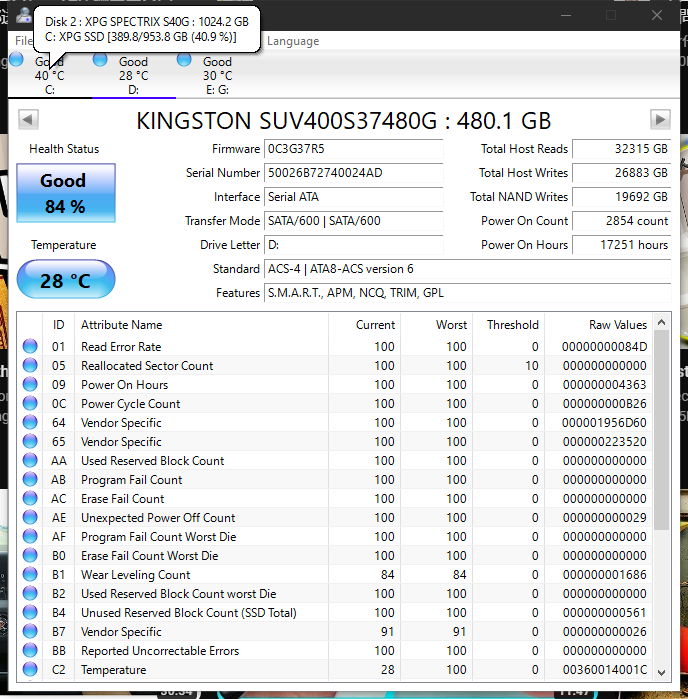688x699 pixels.
Task: Click the Transfer Mode field SATA/600
Action: tap(354, 221)
